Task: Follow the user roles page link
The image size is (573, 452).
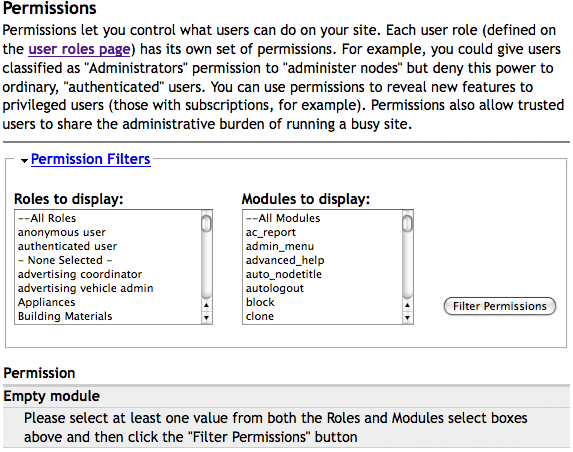Action: click(x=79, y=49)
